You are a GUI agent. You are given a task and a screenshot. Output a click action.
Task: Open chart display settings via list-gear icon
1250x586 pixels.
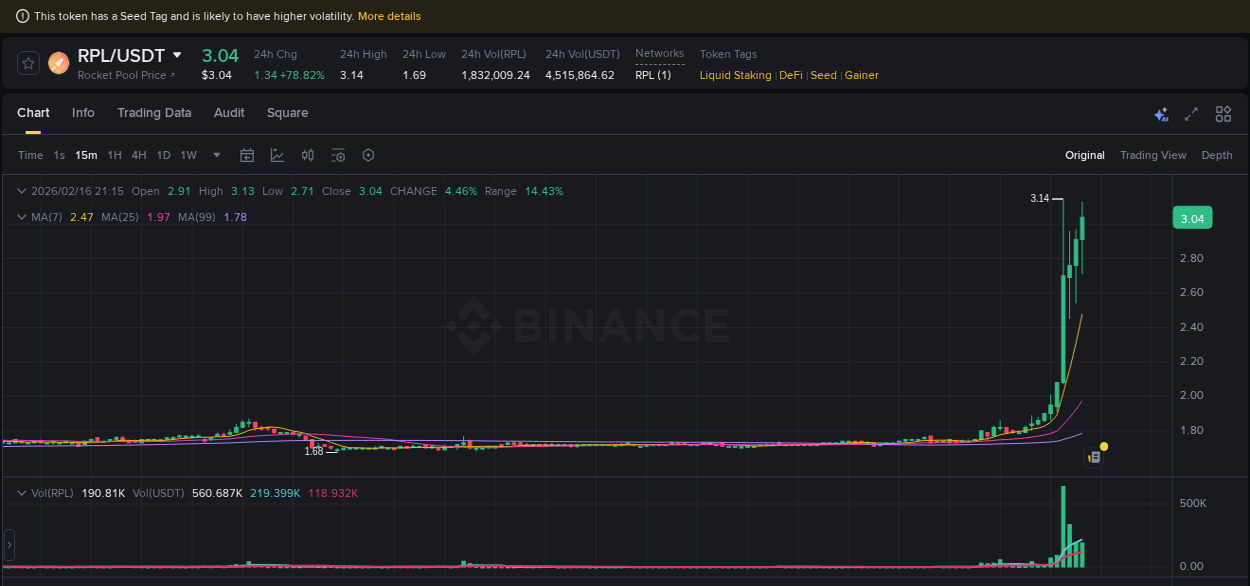tap(337, 155)
